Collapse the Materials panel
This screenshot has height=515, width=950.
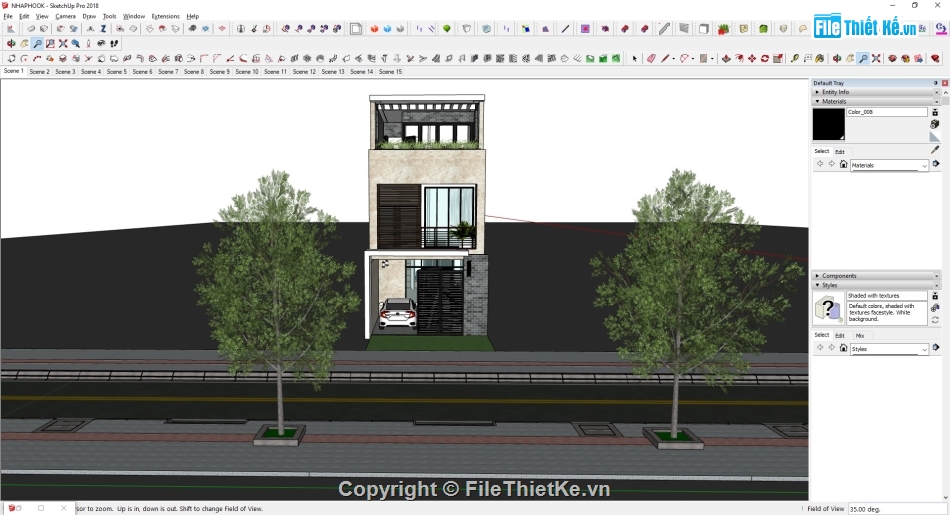[817, 102]
